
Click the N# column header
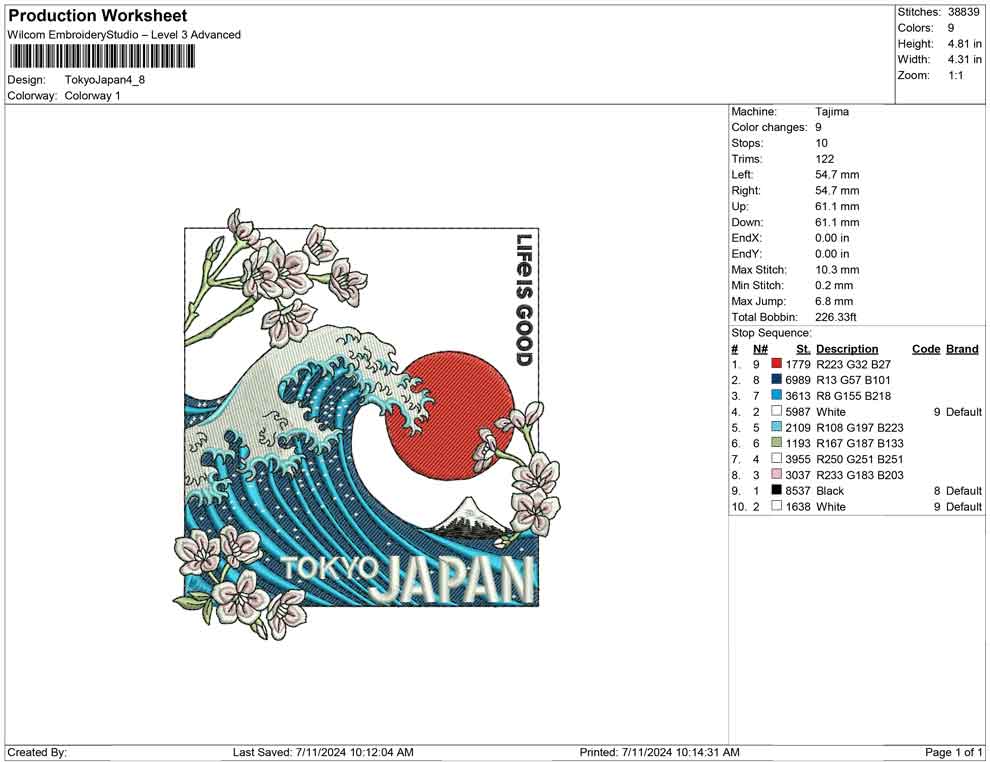760,349
